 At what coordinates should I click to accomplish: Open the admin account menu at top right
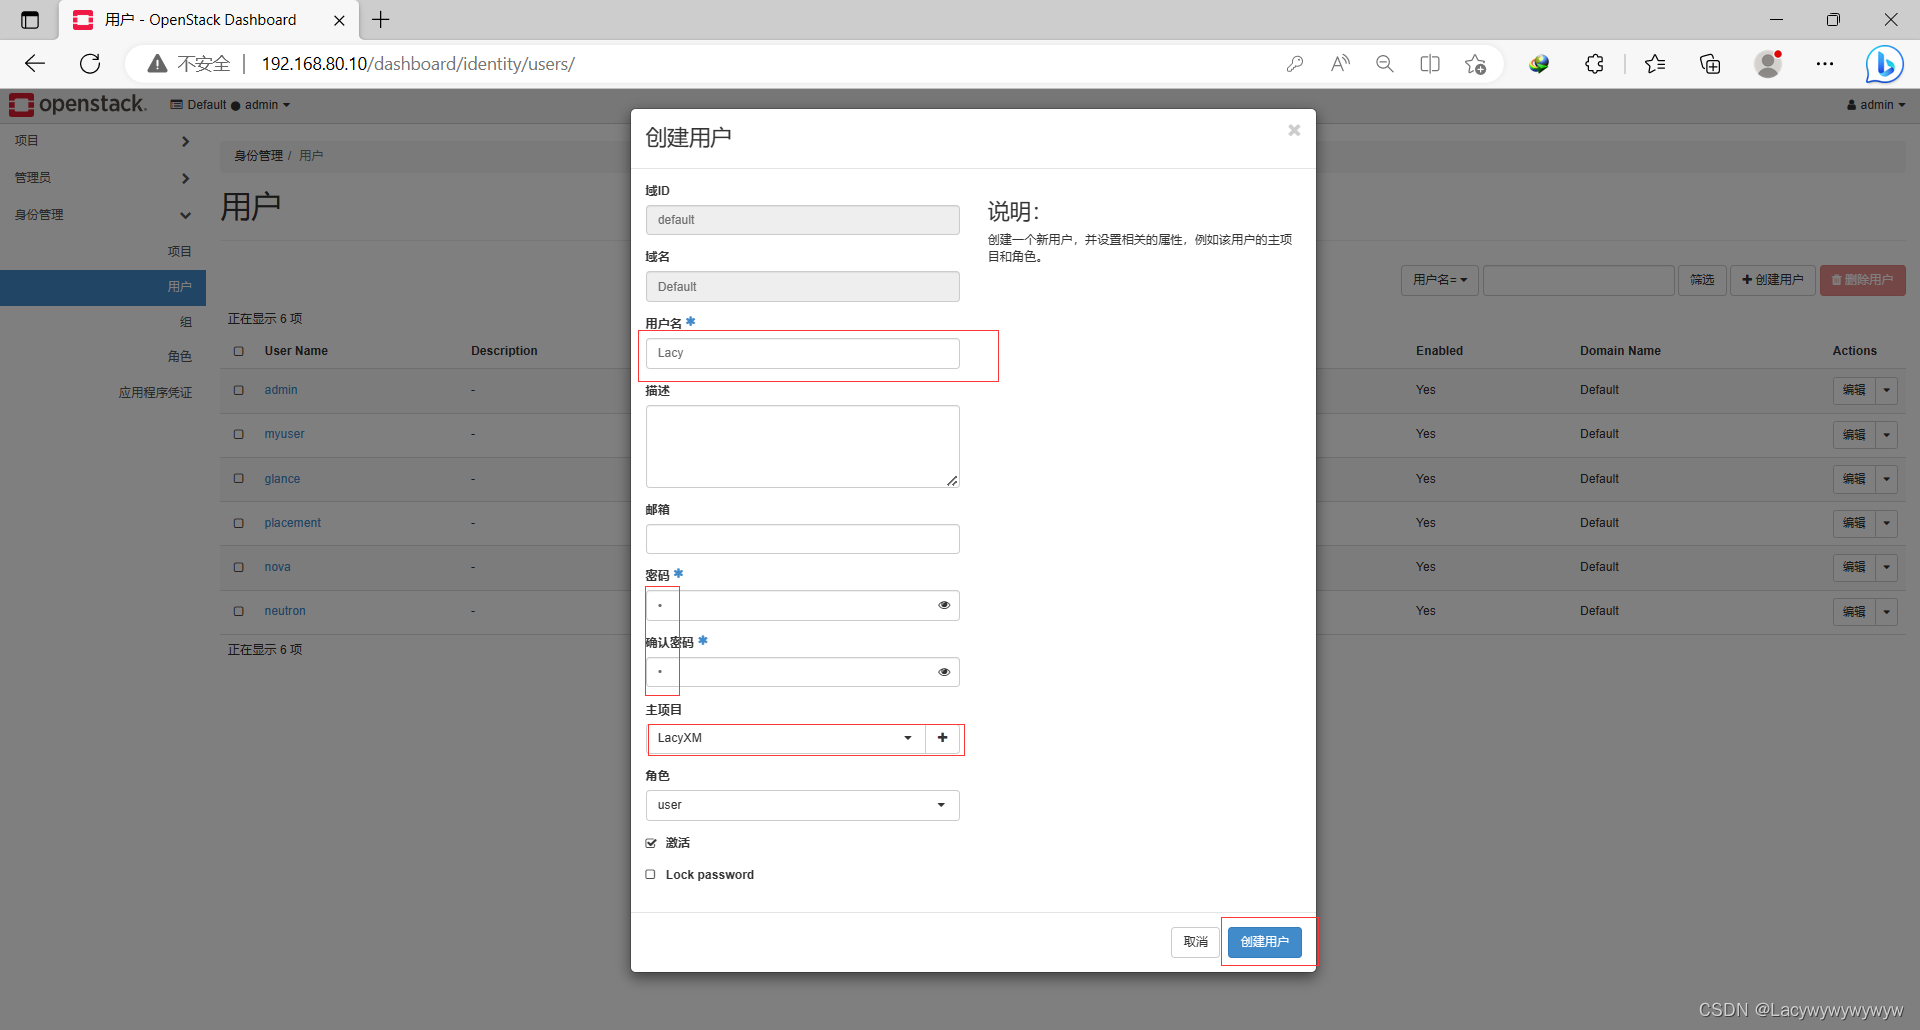(x=1875, y=104)
